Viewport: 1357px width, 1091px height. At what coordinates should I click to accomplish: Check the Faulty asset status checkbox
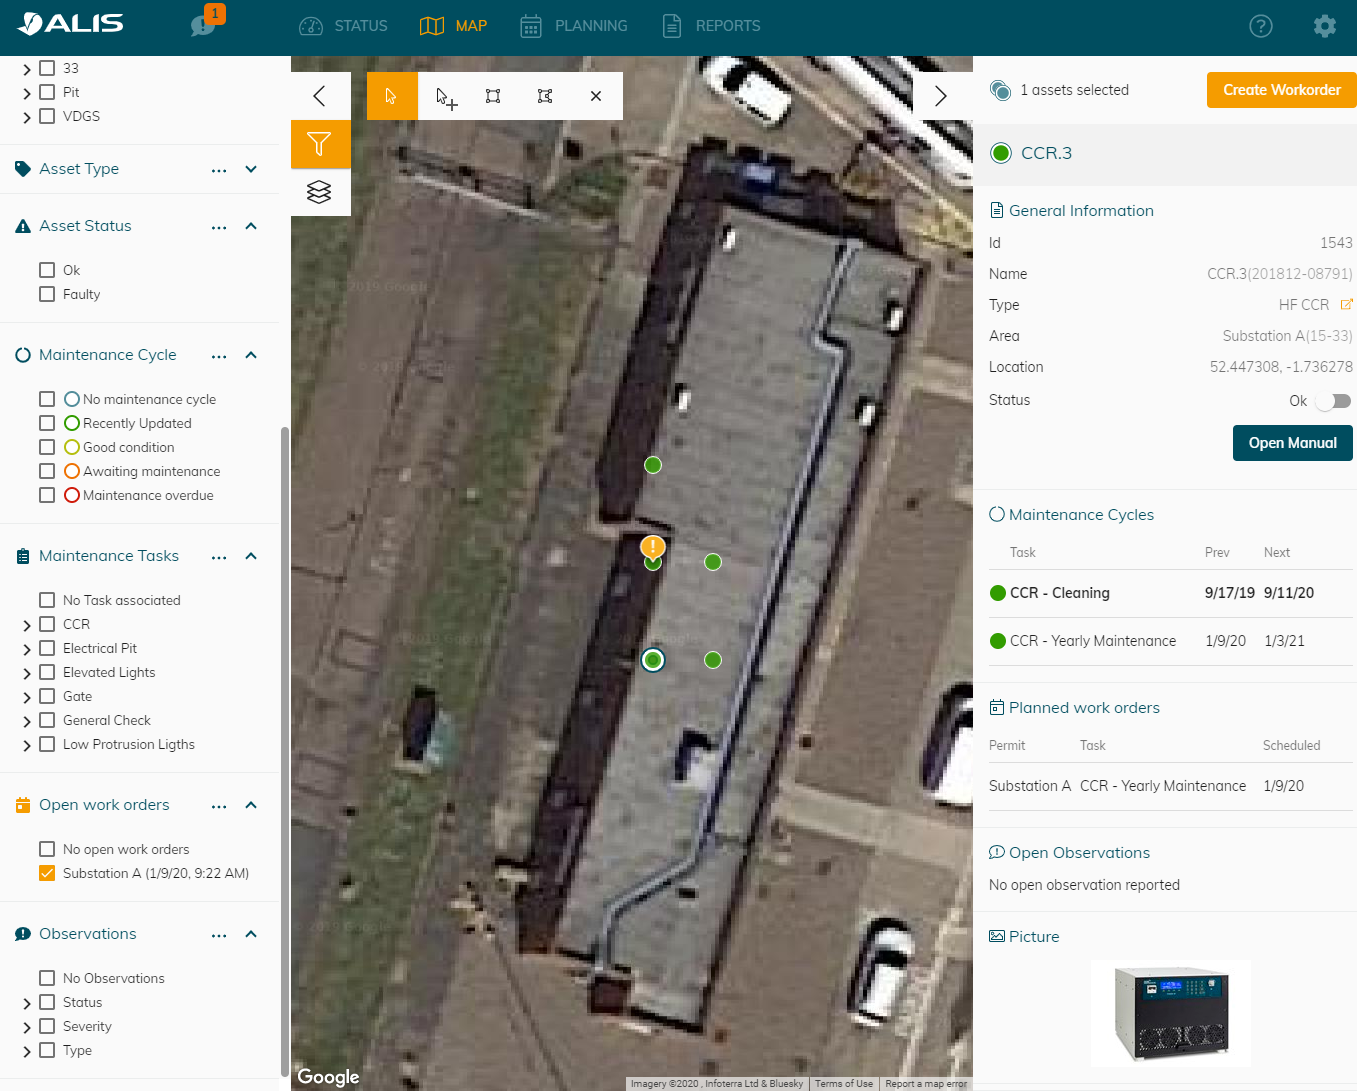[x=47, y=294]
